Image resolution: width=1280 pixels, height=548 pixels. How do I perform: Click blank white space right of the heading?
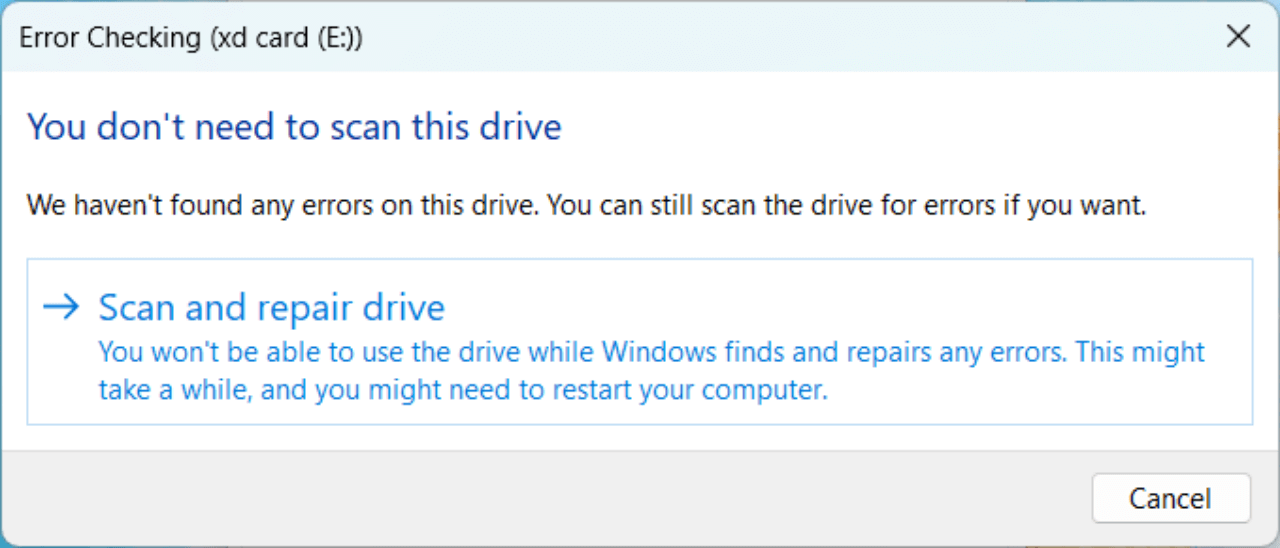900,128
